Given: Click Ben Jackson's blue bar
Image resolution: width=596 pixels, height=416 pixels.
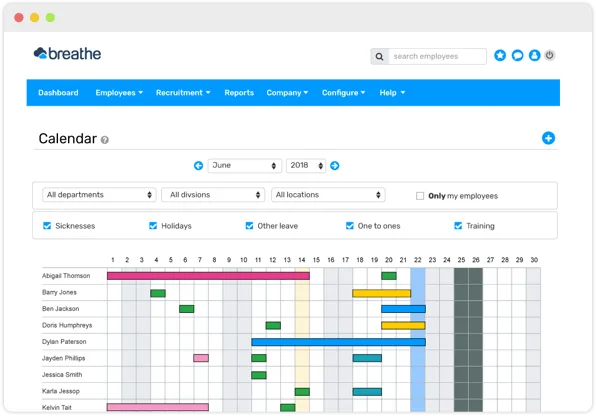Looking at the screenshot, I should 403,309.
